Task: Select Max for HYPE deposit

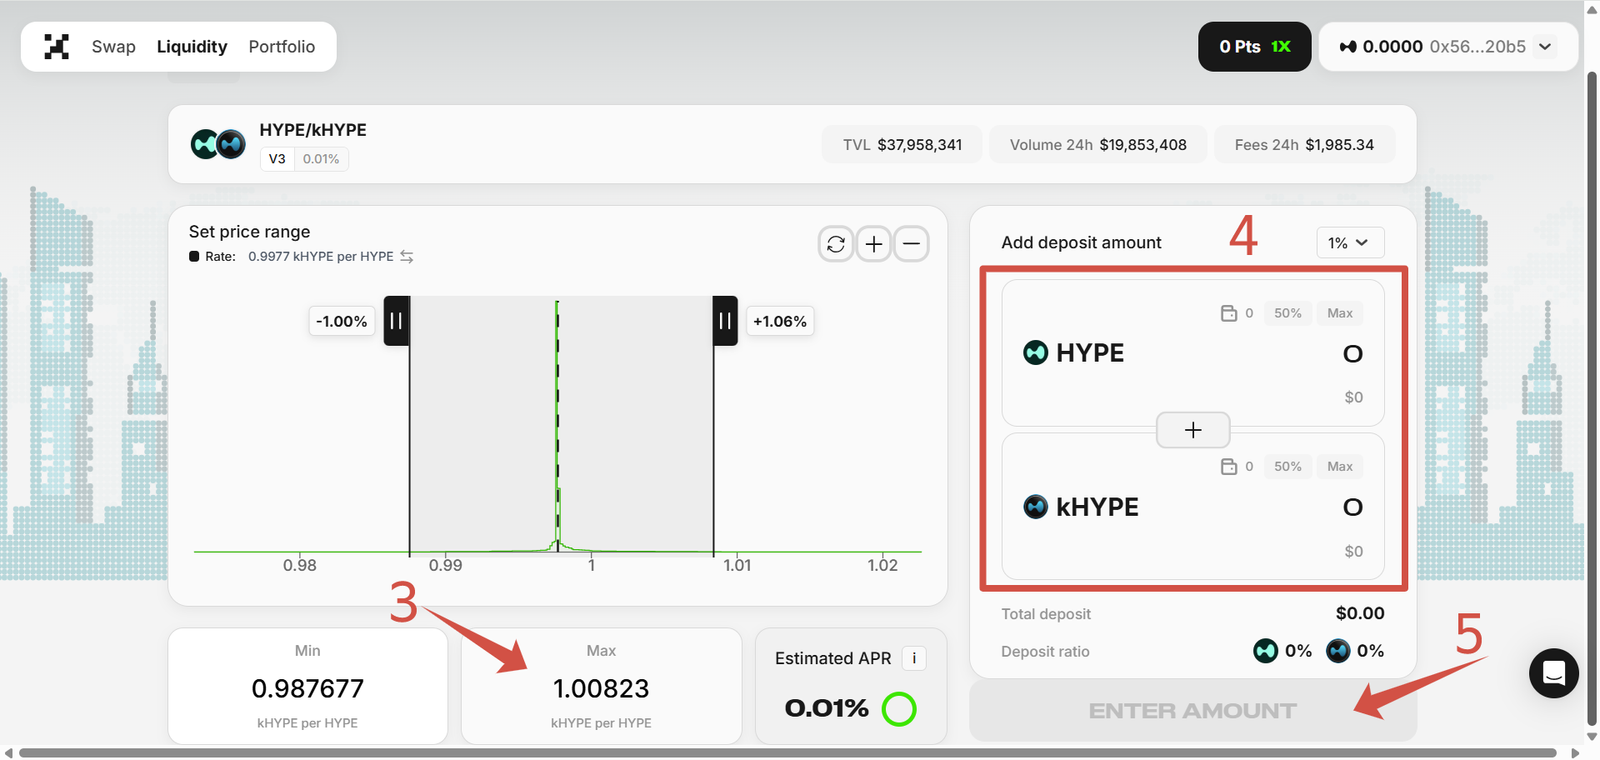Action: (1339, 313)
